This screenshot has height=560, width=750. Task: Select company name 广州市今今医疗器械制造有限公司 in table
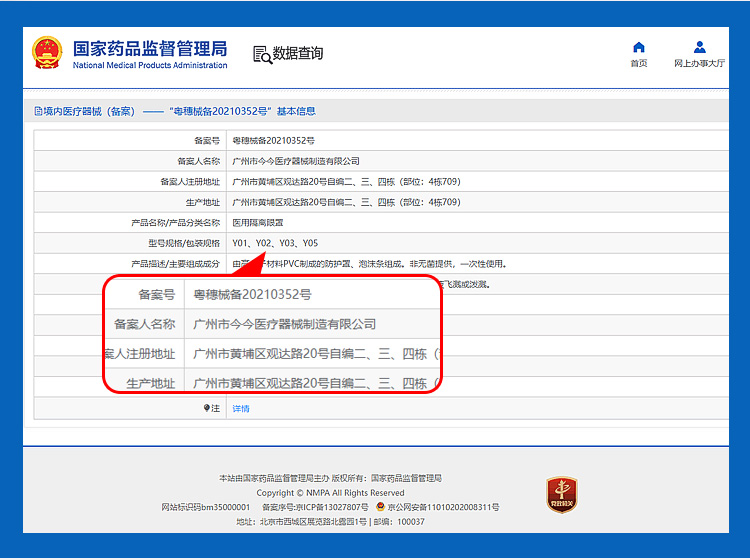(x=296, y=161)
